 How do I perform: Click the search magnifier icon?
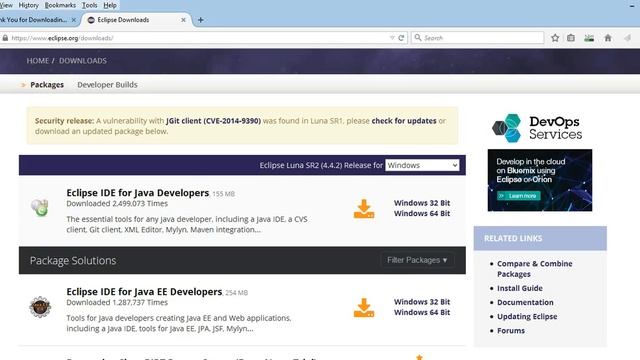[418, 38]
